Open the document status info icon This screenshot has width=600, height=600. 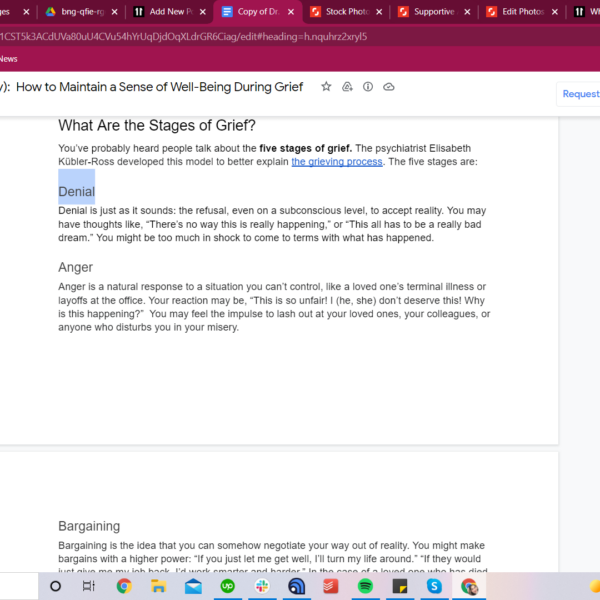pyautogui.click(x=368, y=87)
